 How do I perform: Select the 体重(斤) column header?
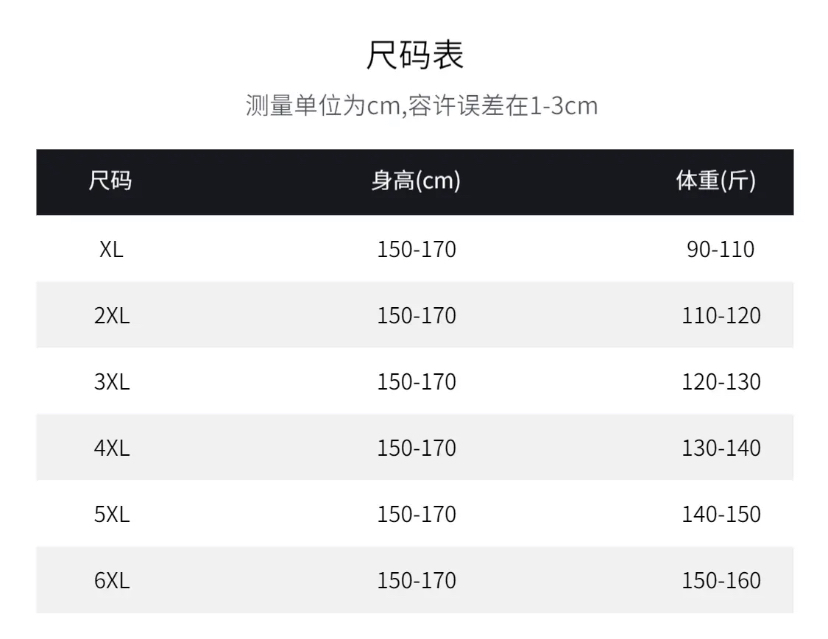[716, 181]
